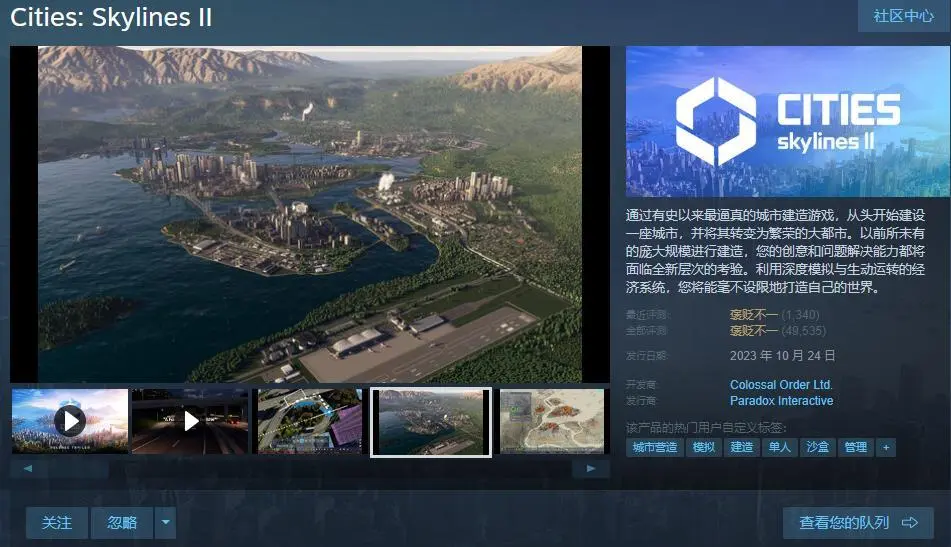This screenshot has height=547, width=951.
Task: Click the Cities: Skylines II page title
Action: pos(111,17)
